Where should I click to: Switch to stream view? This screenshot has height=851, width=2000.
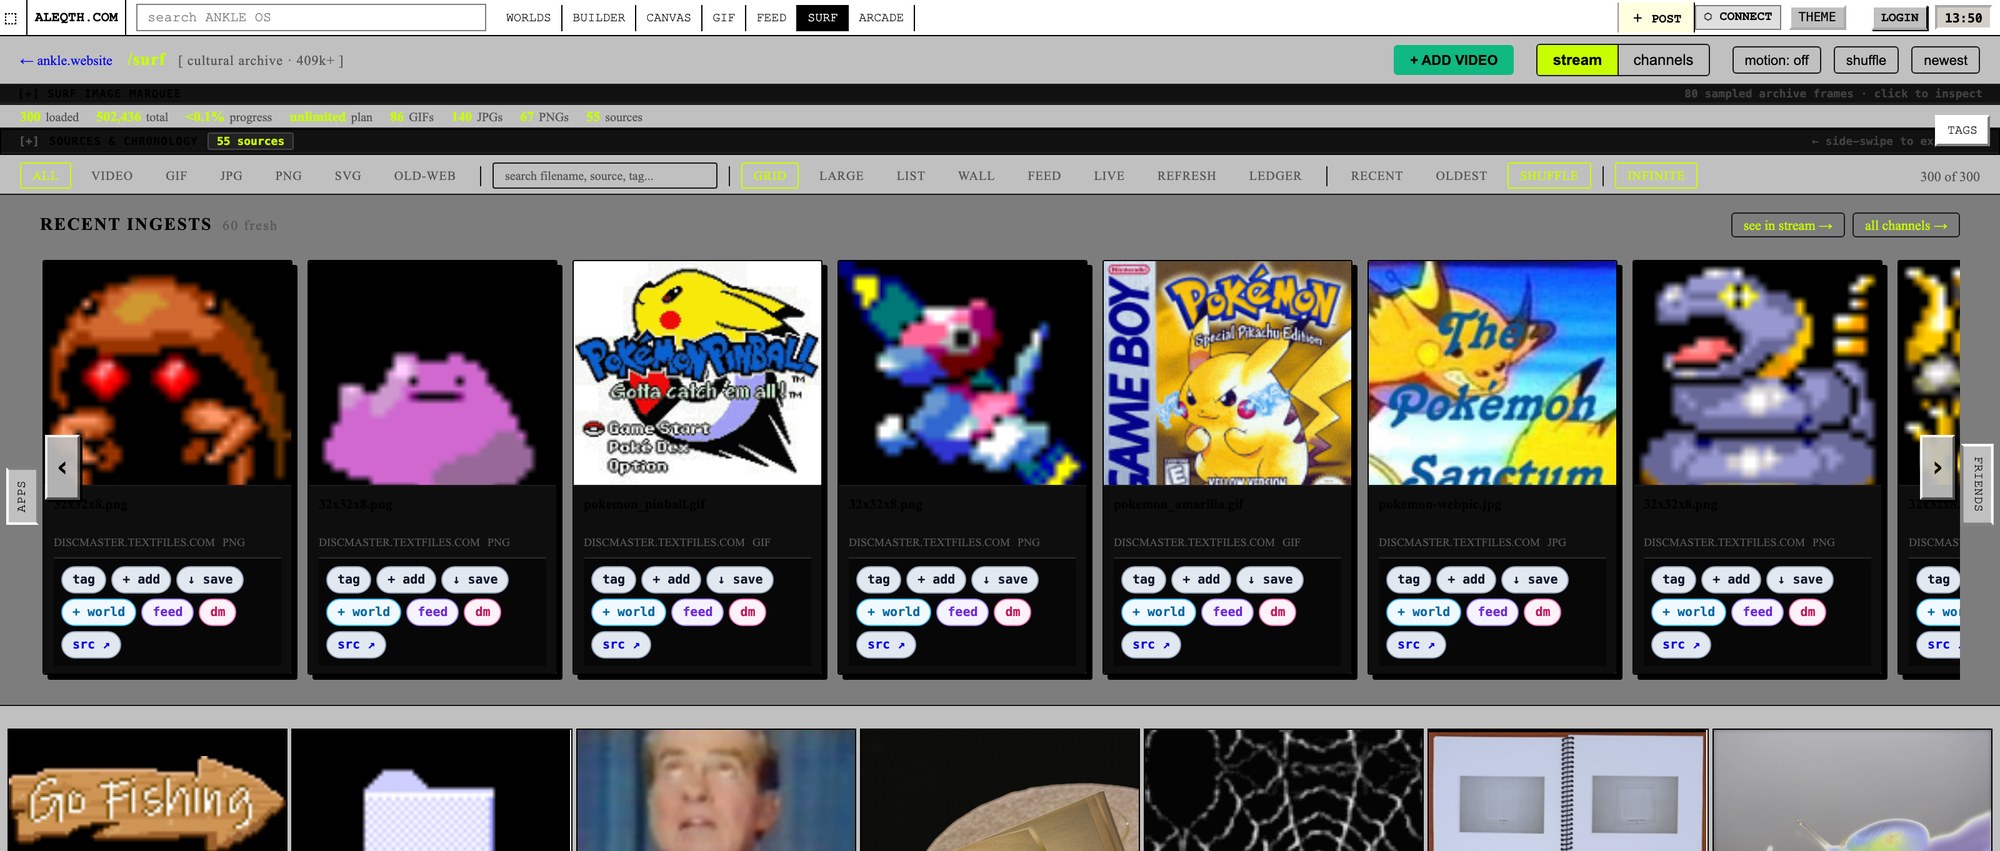(1577, 60)
